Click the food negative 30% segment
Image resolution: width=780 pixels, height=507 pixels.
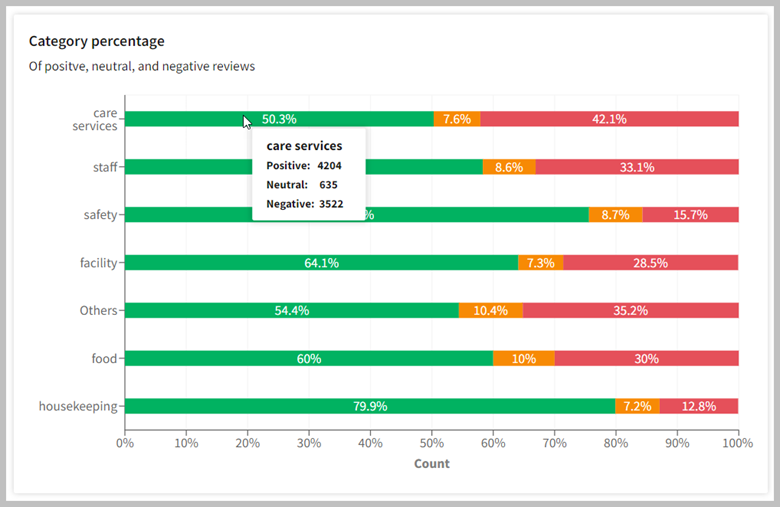click(x=646, y=358)
